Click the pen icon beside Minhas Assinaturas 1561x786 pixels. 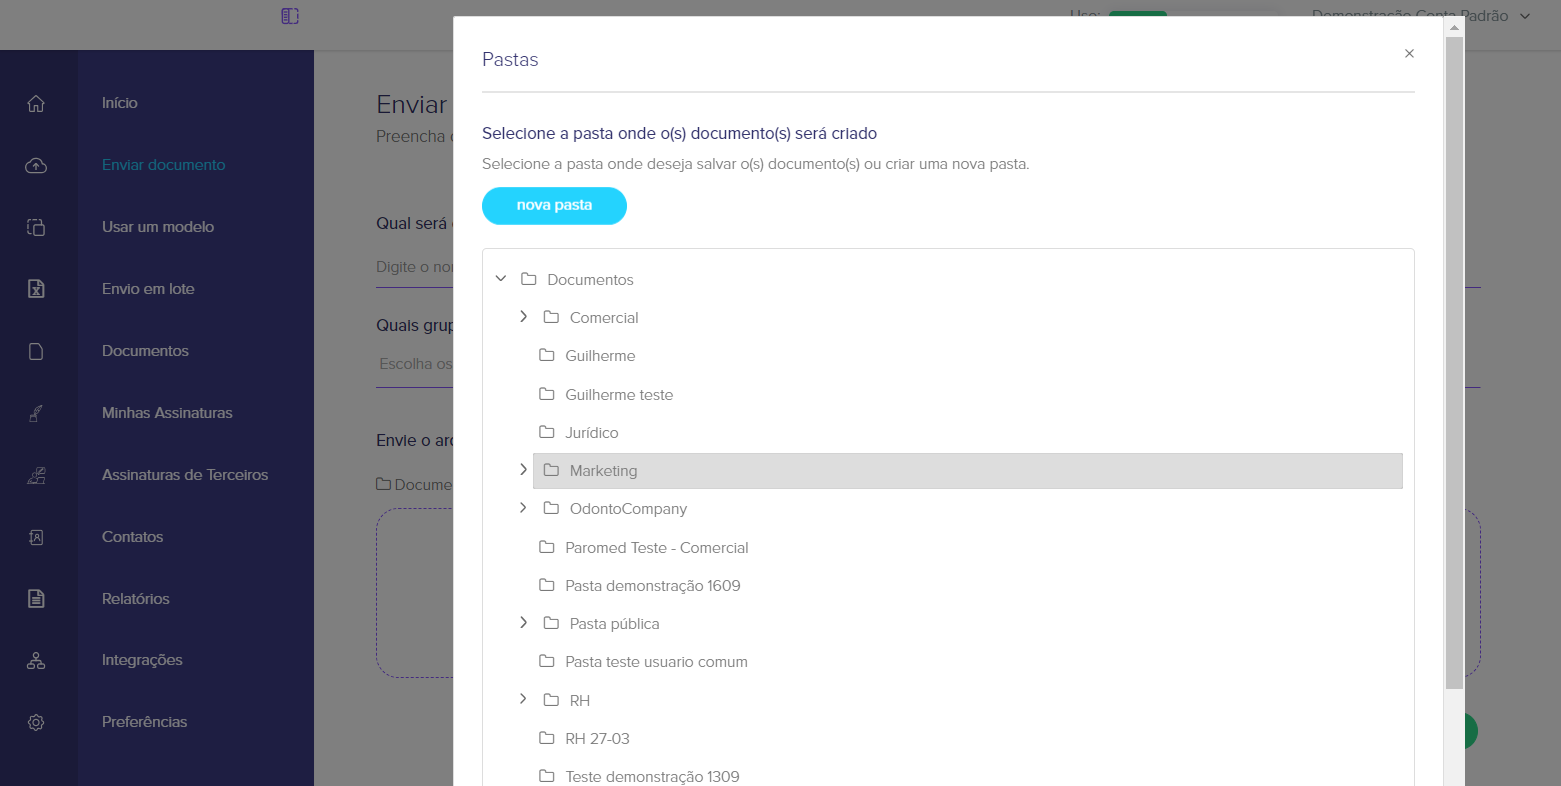(36, 413)
